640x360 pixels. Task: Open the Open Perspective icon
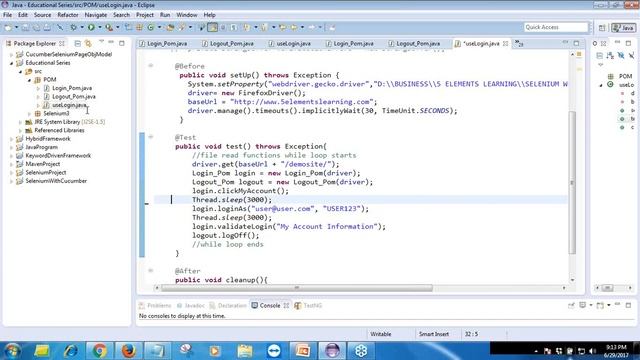coord(602,28)
